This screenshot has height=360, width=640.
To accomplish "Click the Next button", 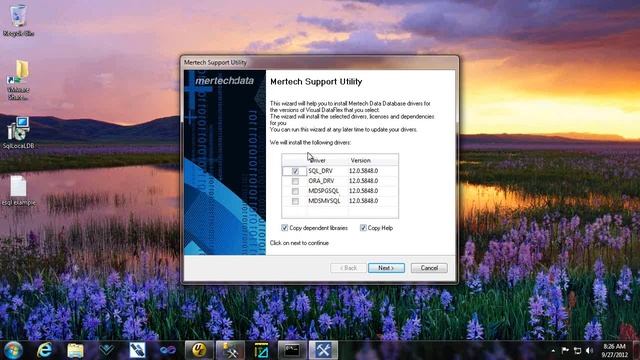I will point(386,268).
